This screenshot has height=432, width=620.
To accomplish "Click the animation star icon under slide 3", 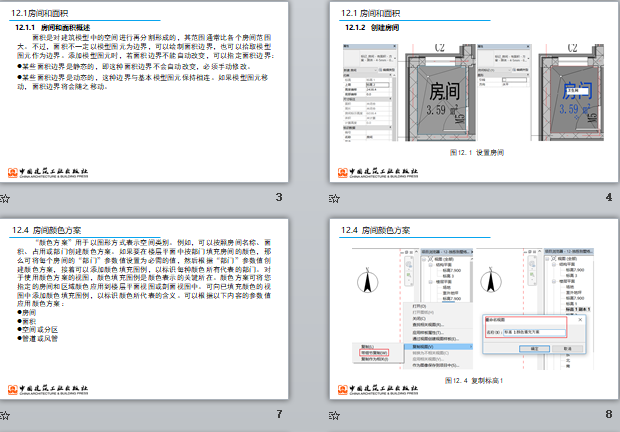I will (x=7, y=199).
